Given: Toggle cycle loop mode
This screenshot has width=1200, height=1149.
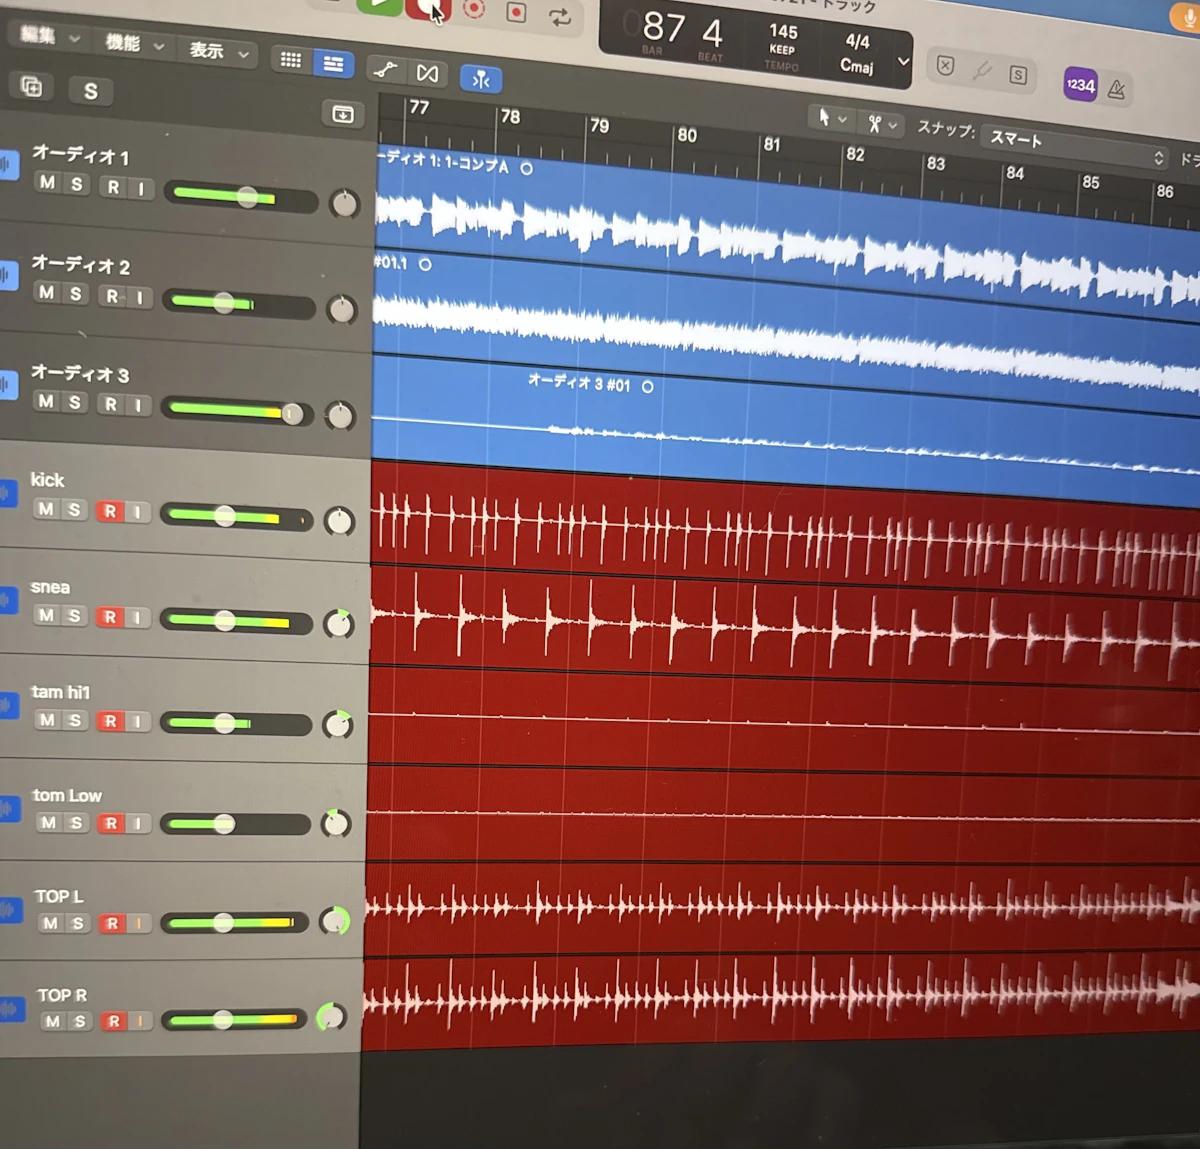Looking at the screenshot, I should [560, 17].
